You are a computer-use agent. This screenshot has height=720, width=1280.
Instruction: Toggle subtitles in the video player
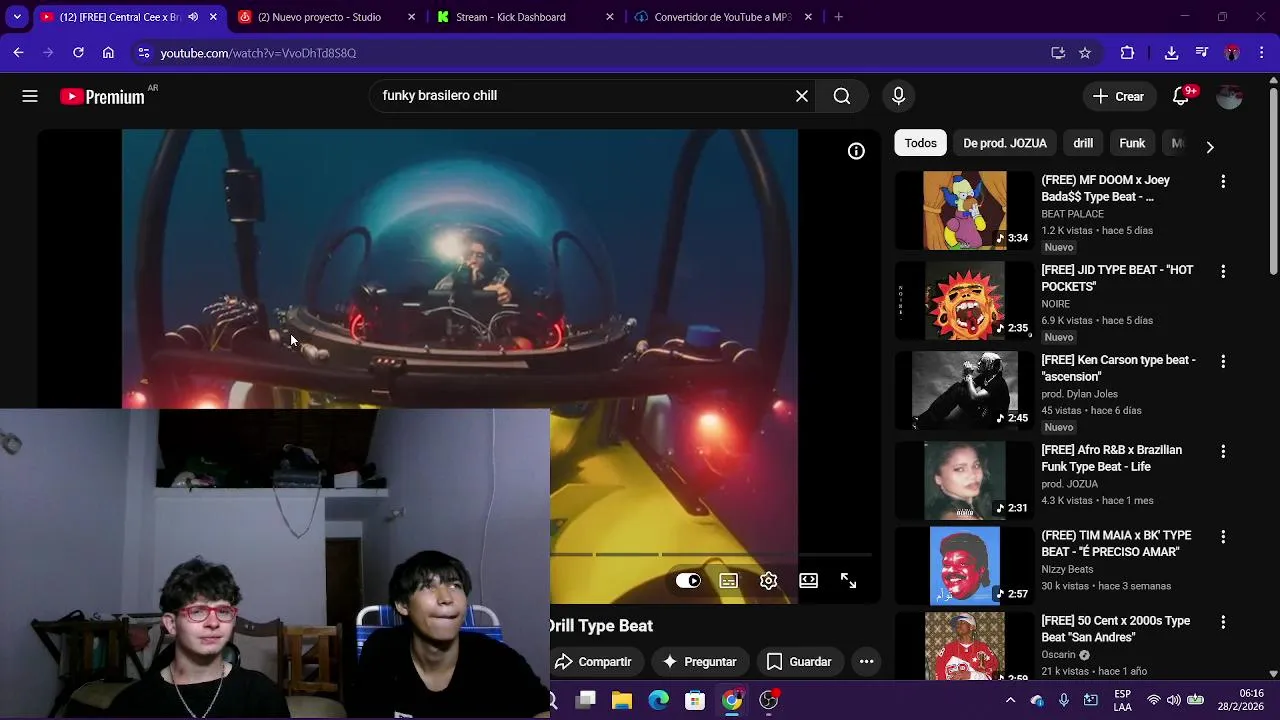pos(728,581)
